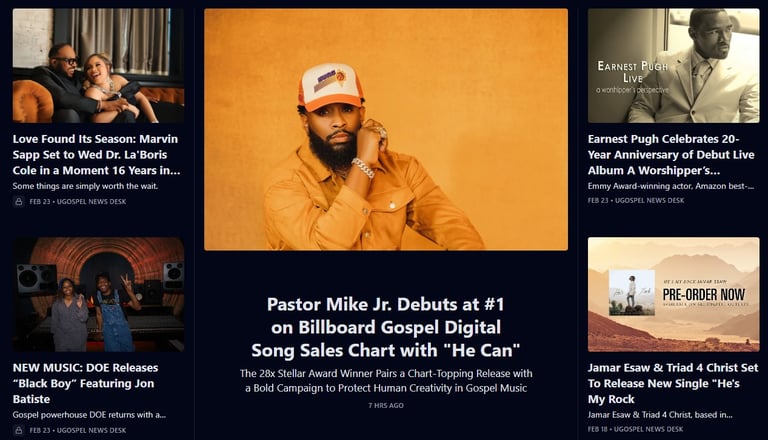Image resolution: width=768 pixels, height=440 pixels.
Task: Click Earnest Pugh article FEB 23 byline
Action: (636, 200)
